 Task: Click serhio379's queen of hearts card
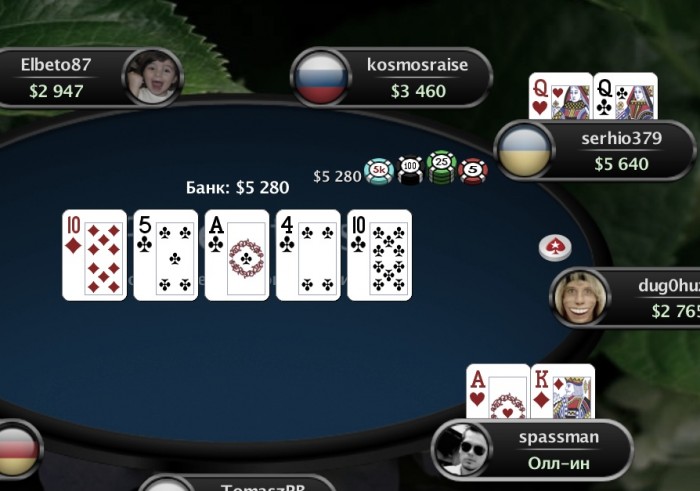(x=561, y=96)
